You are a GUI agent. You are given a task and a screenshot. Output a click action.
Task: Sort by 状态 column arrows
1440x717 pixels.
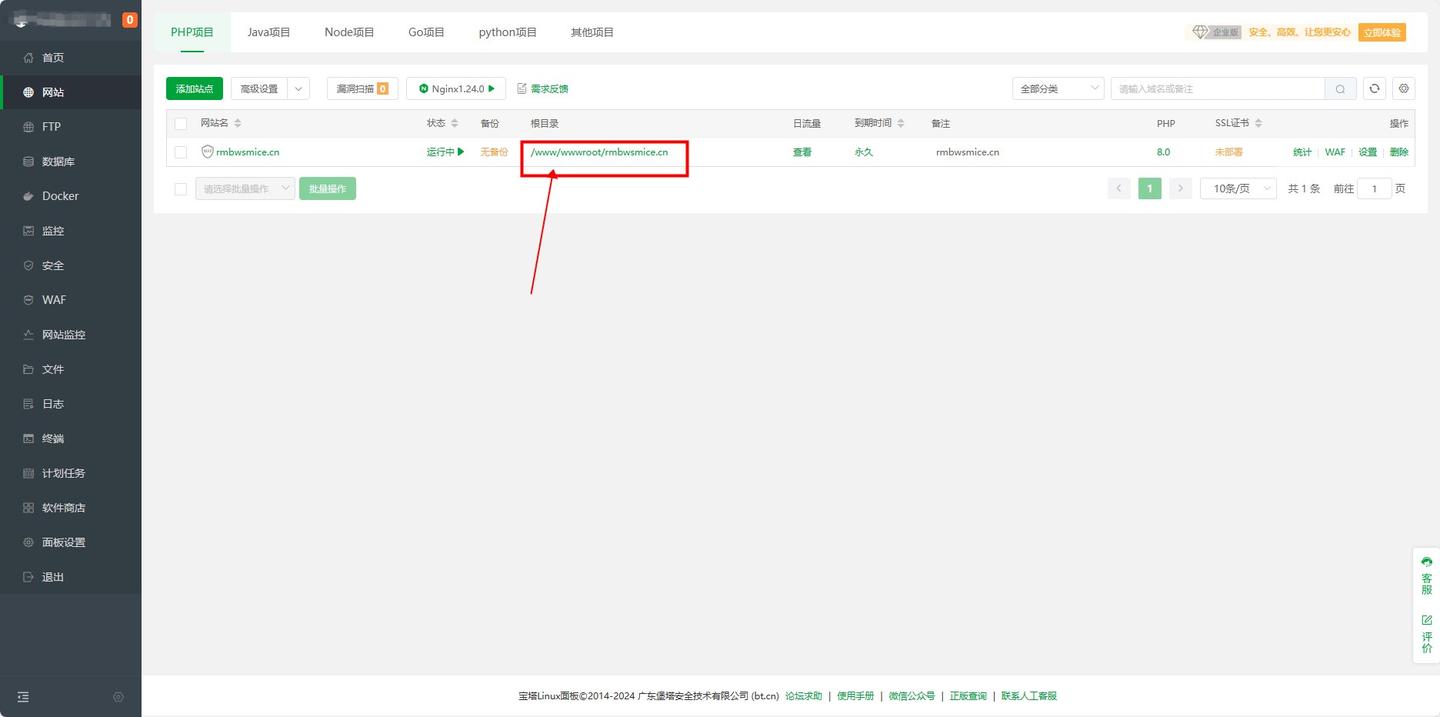pyautogui.click(x=455, y=124)
